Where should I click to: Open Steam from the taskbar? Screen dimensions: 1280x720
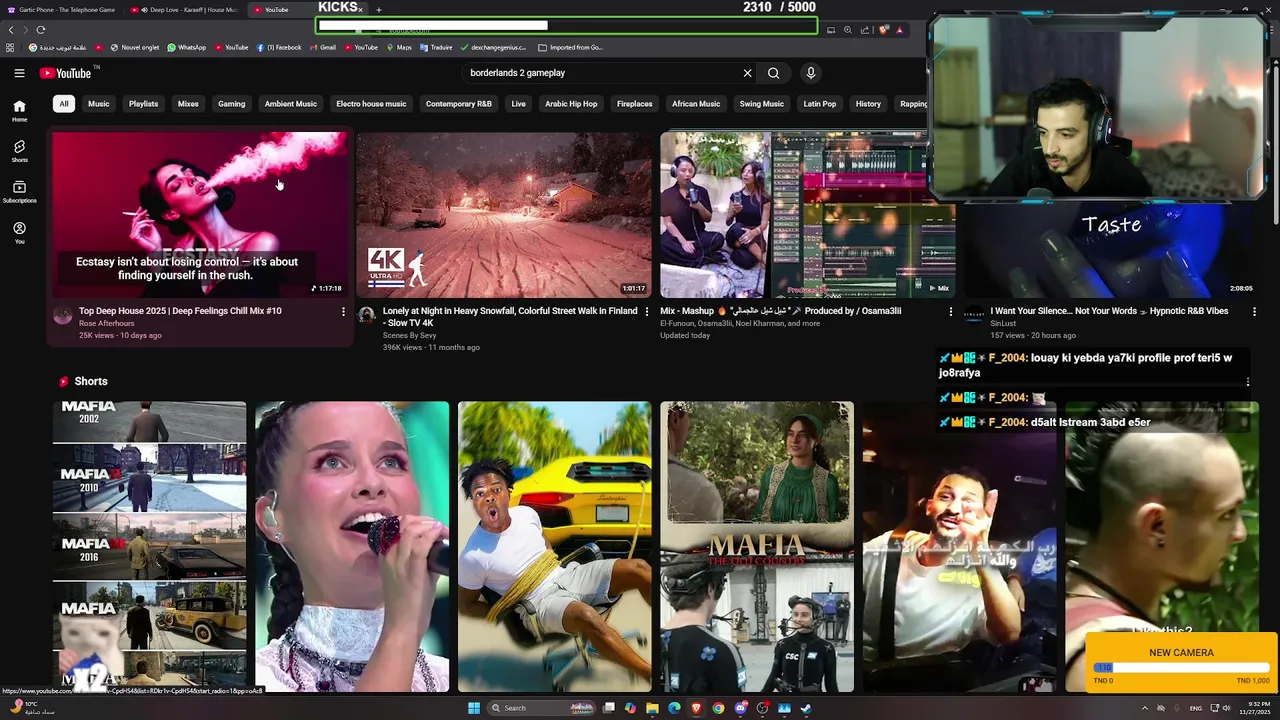tap(806, 708)
